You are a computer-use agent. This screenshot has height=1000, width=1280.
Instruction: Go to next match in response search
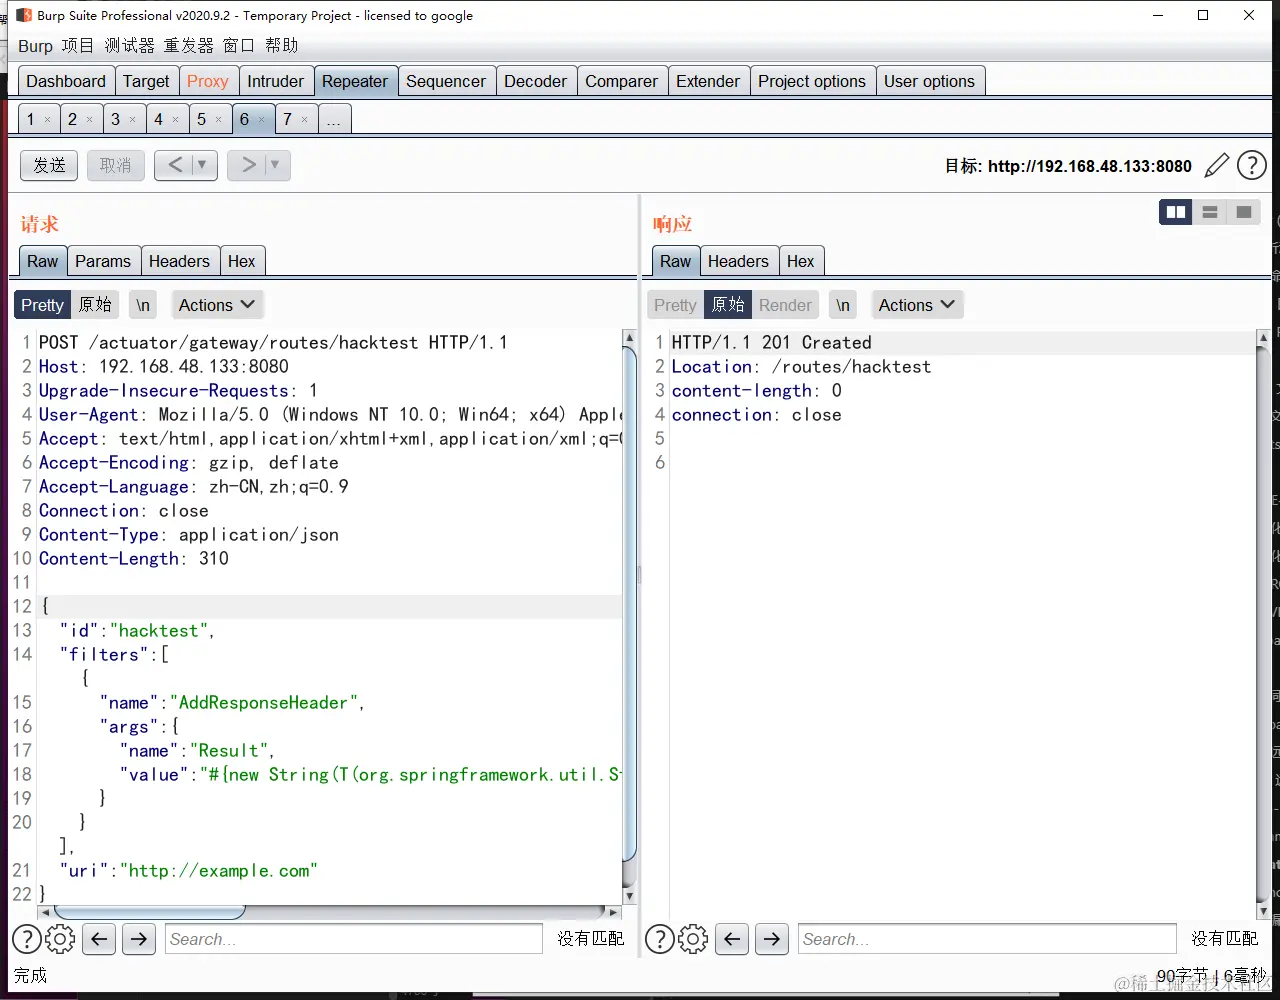coord(772,939)
